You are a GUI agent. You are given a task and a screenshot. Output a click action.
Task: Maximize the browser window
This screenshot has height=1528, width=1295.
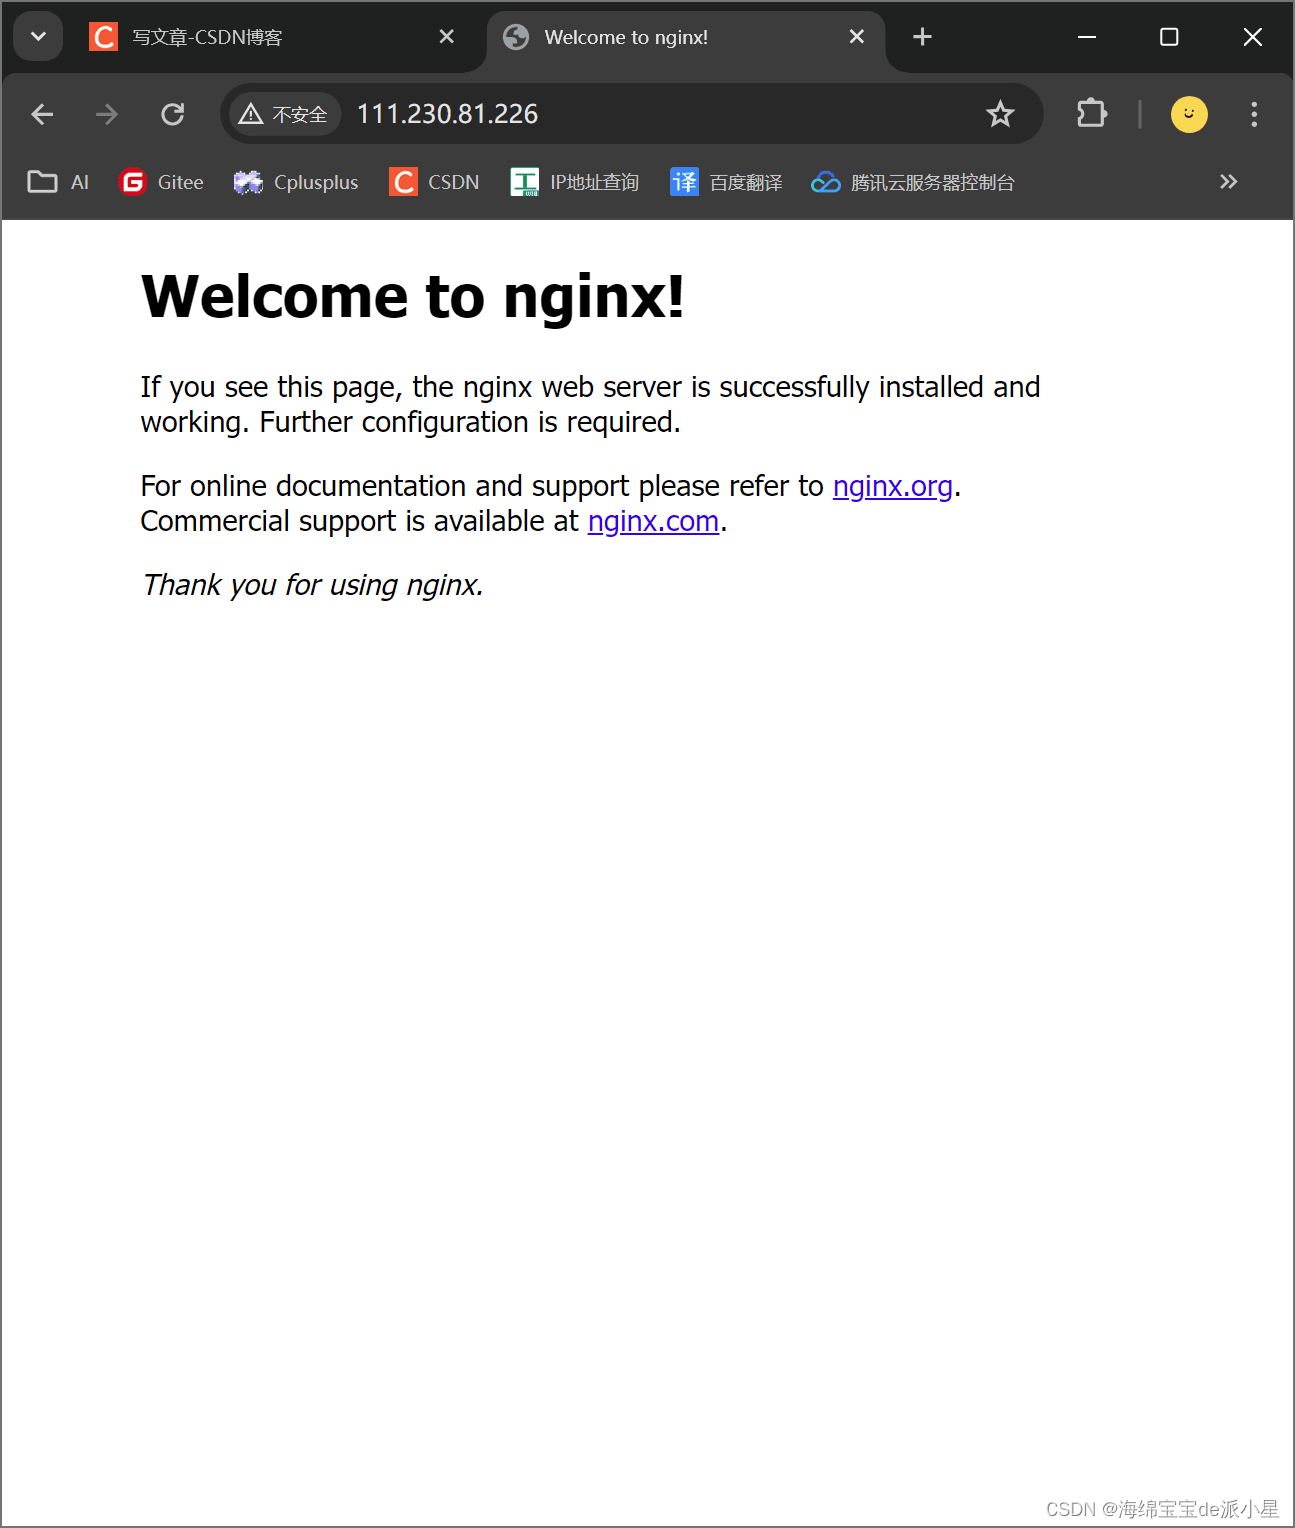click(x=1169, y=37)
